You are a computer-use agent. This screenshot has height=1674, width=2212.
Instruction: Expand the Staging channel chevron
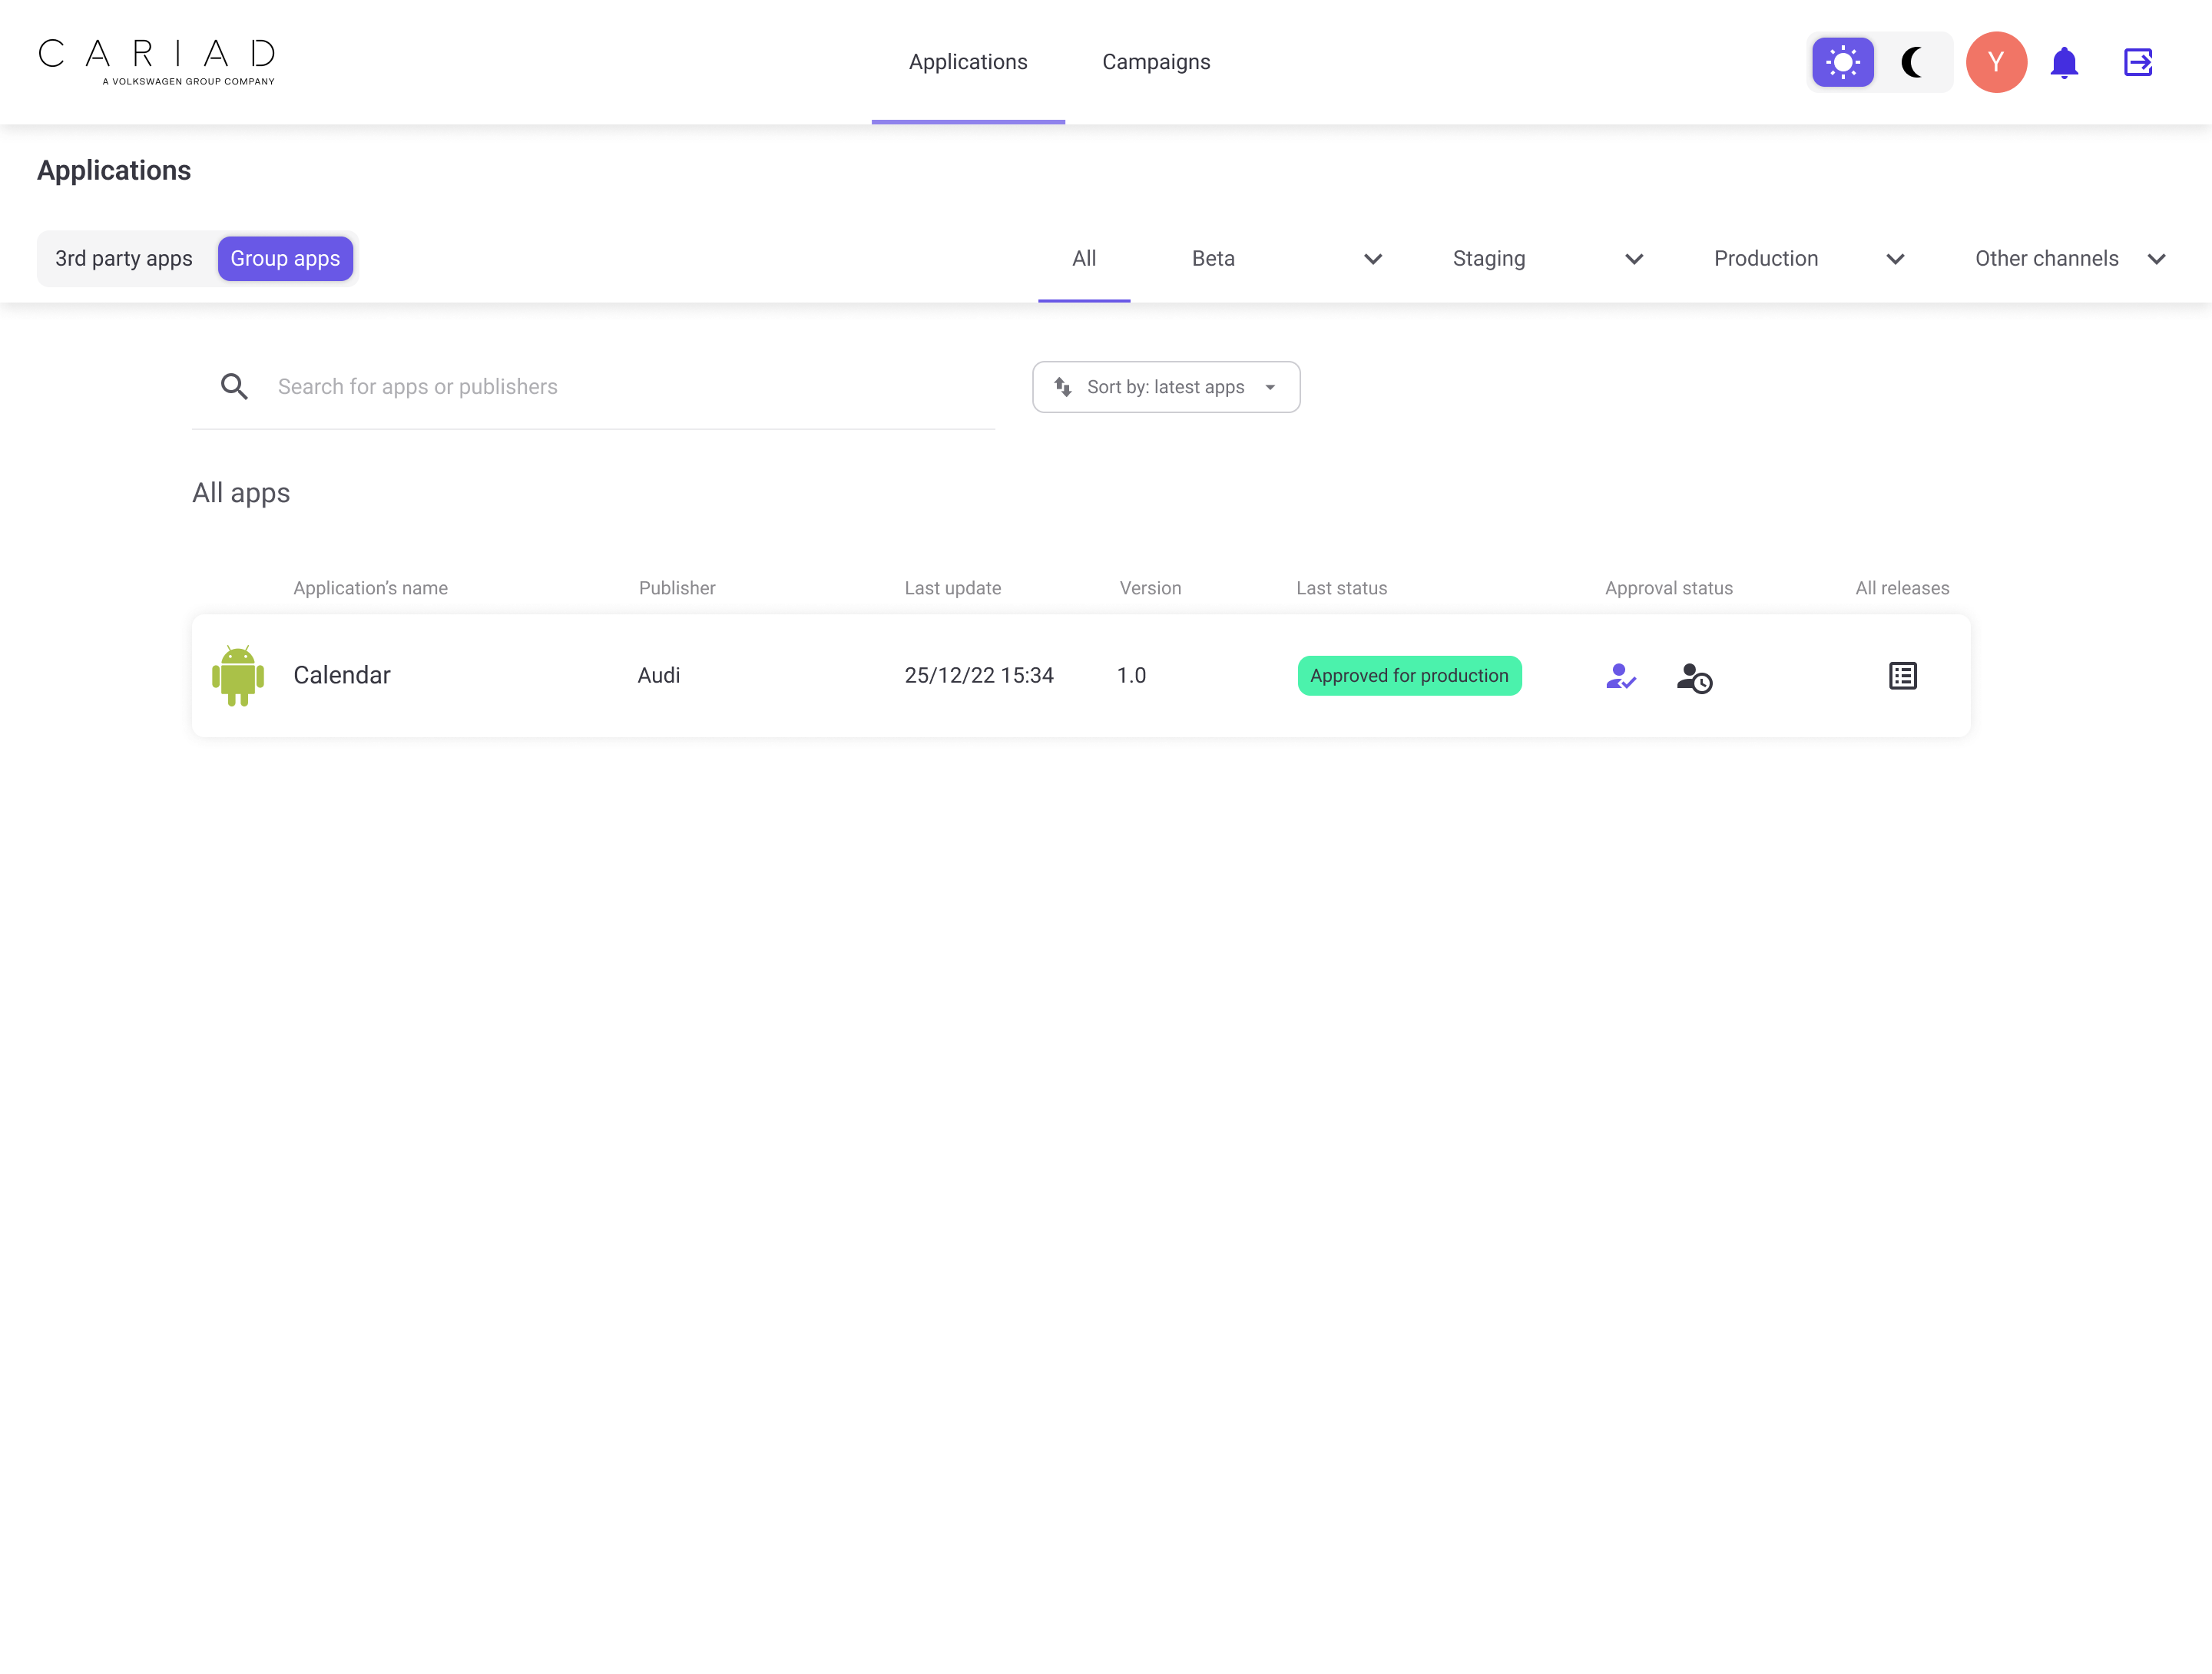(x=1634, y=259)
